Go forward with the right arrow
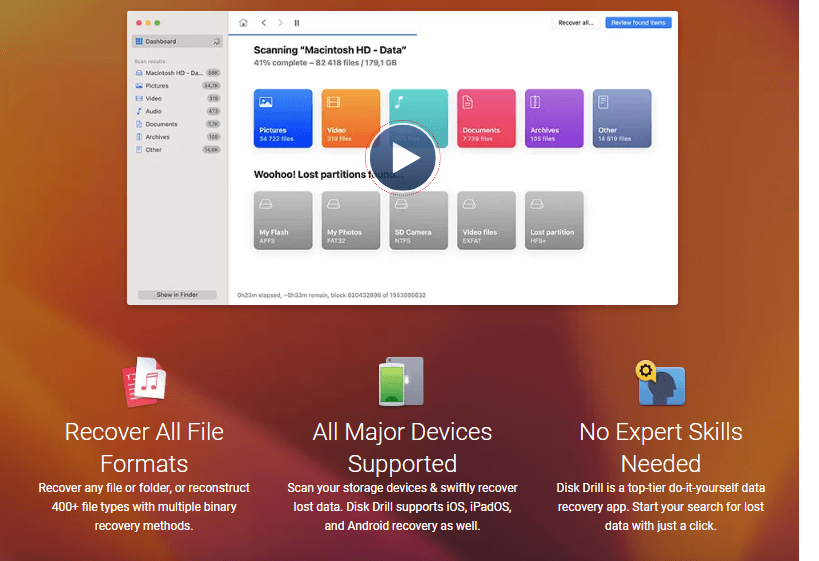Screen dimensions: 819x561 [x=280, y=22]
